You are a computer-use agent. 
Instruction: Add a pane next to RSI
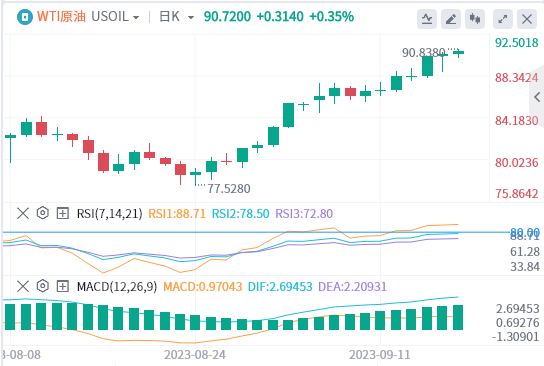point(62,213)
